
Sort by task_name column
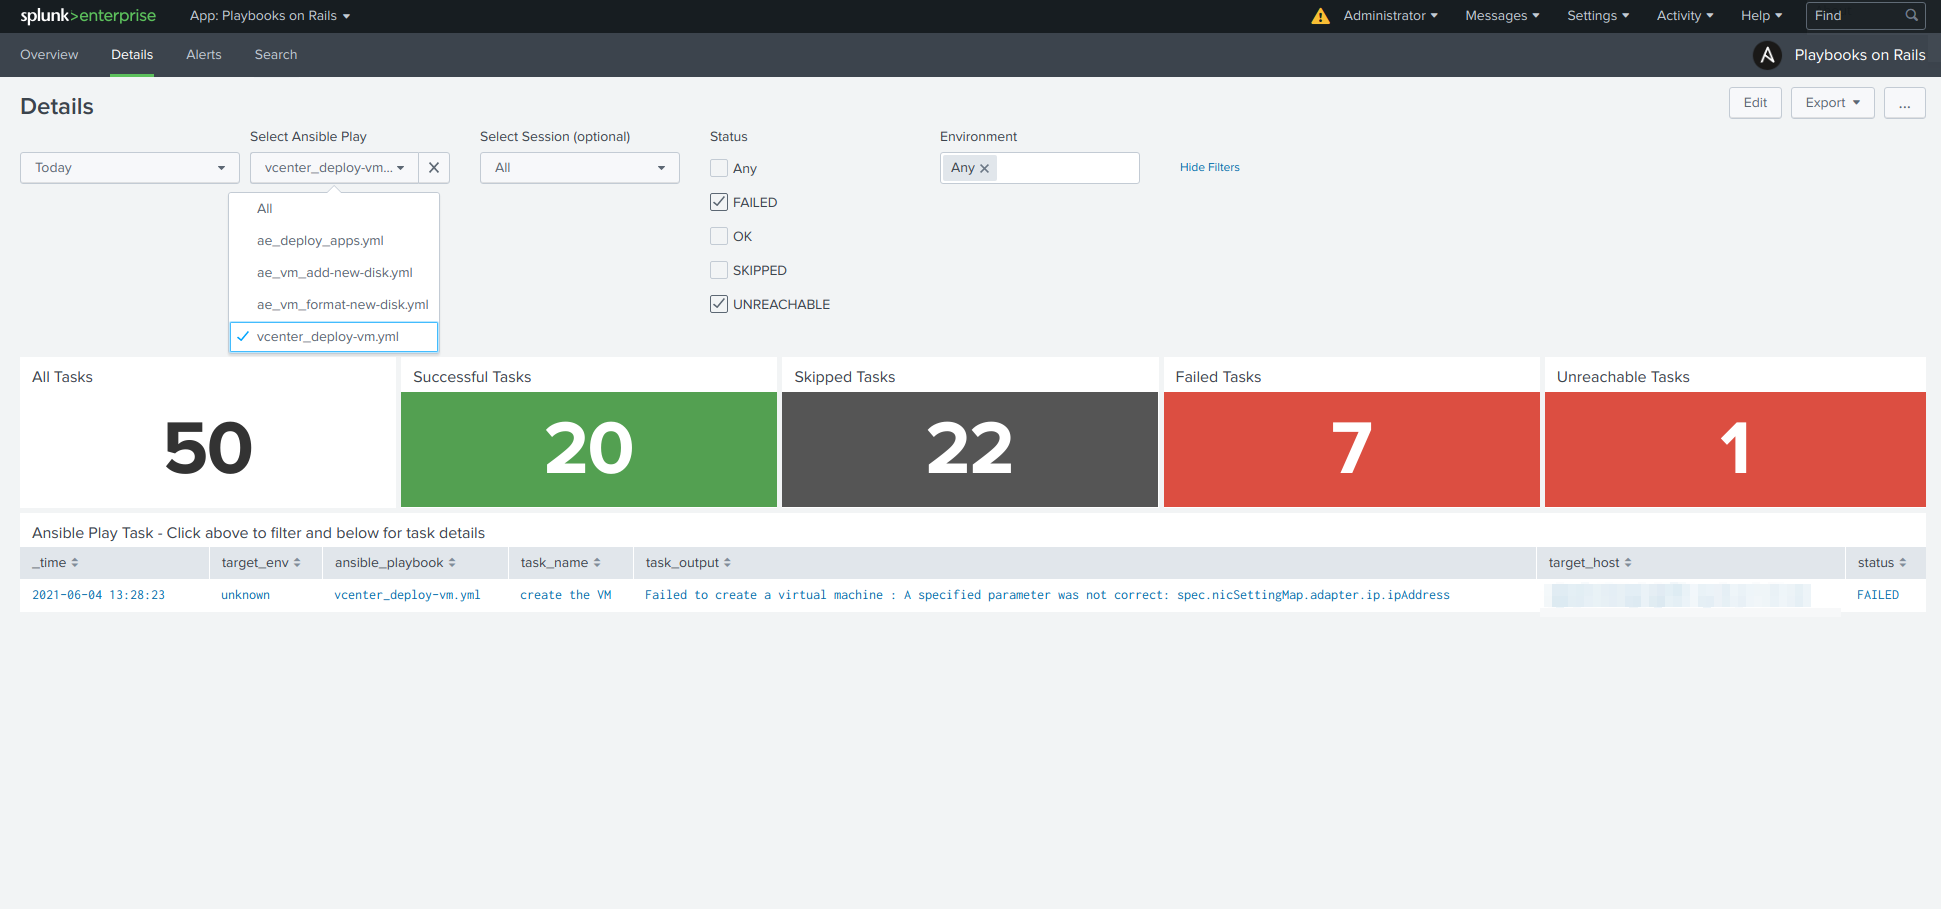pos(560,563)
